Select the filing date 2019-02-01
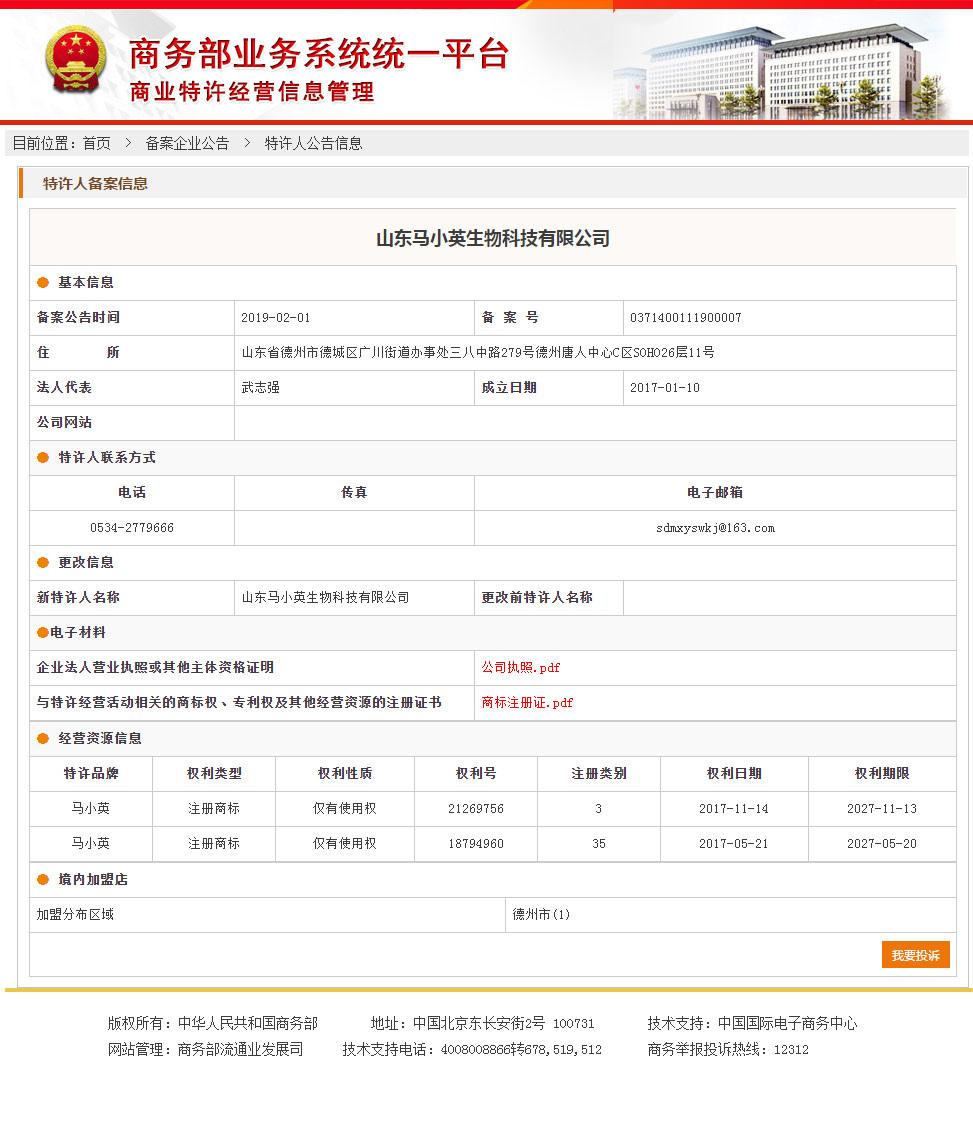973x1132 pixels. click(x=276, y=318)
